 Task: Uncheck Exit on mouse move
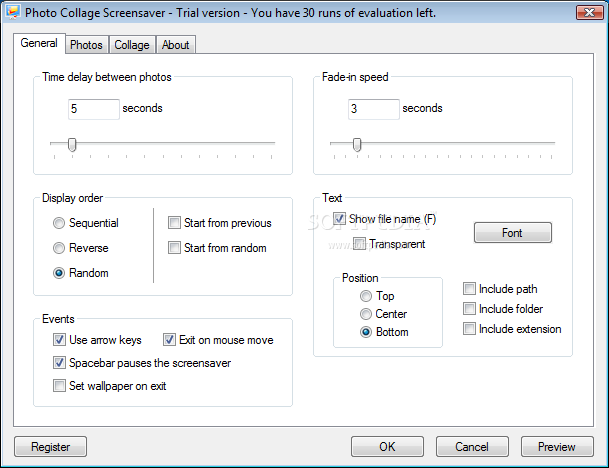coord(169,339)
